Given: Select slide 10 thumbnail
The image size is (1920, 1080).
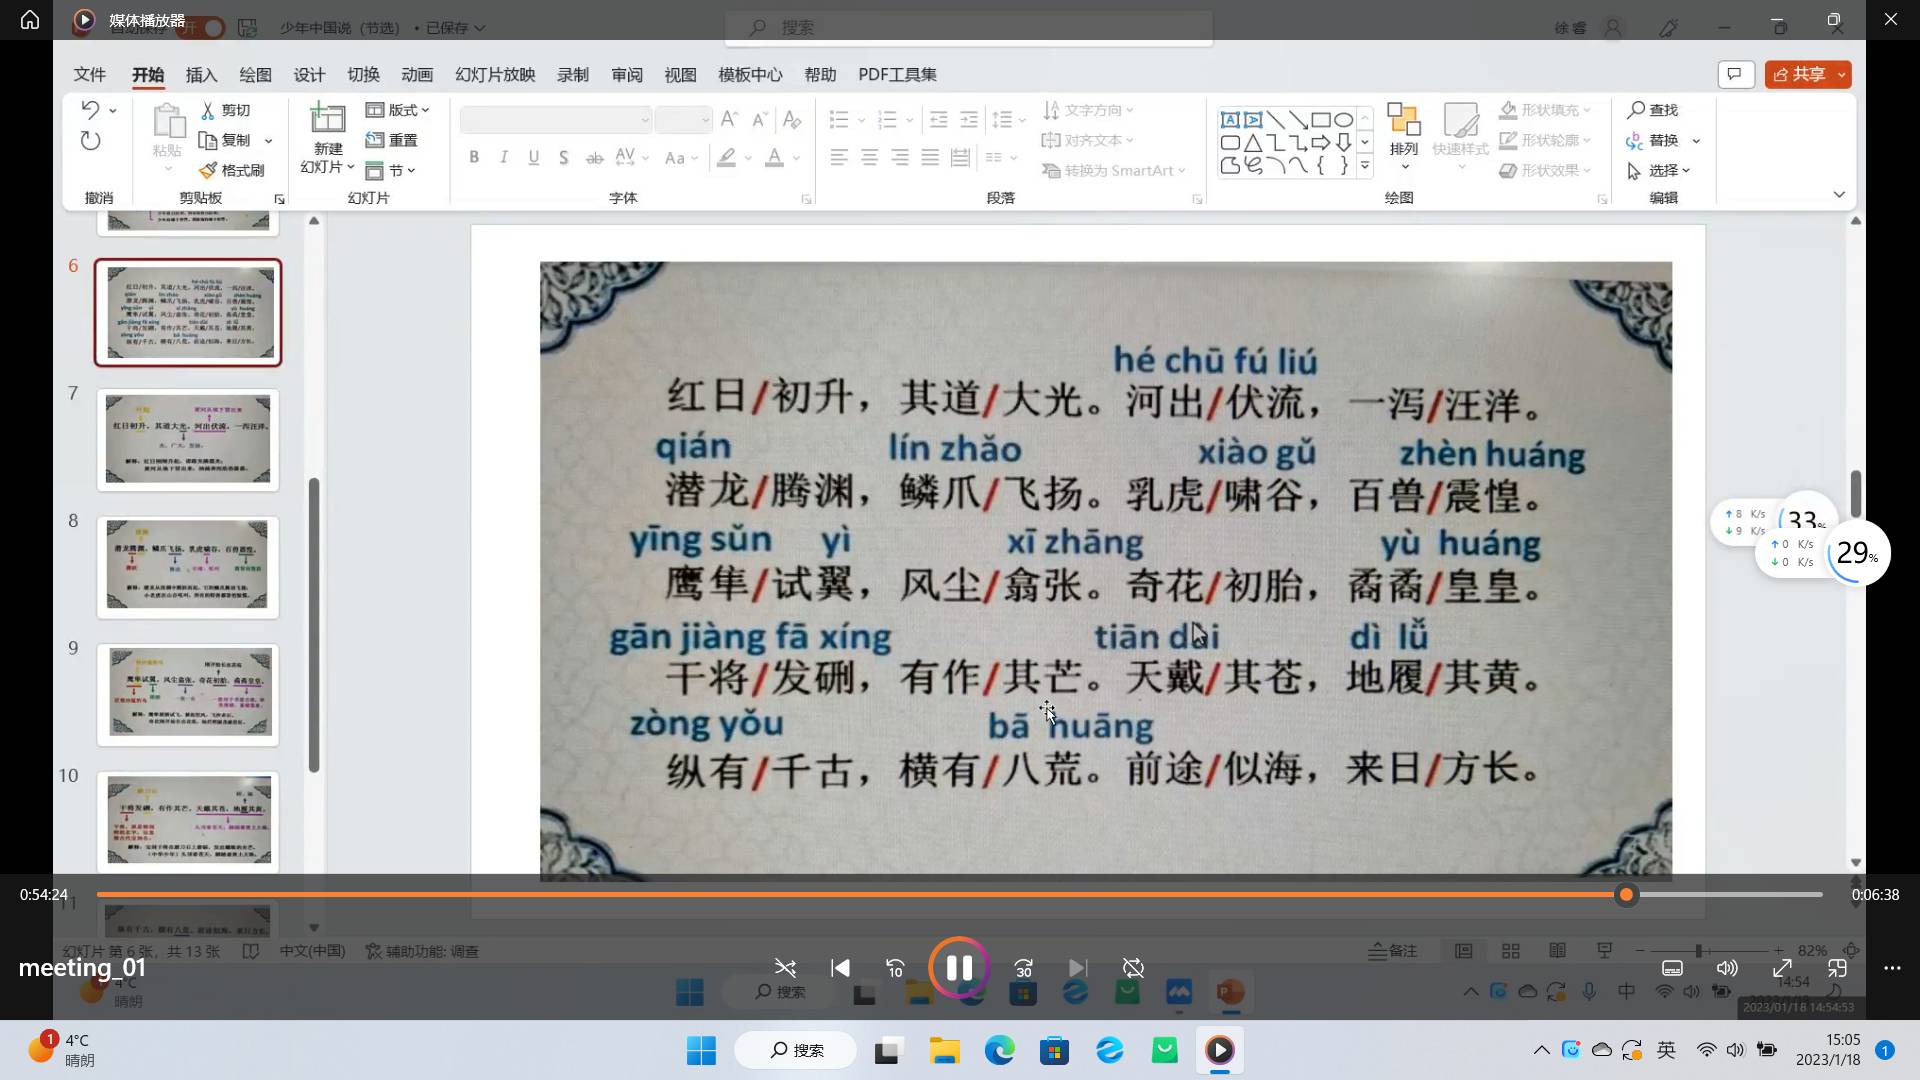Looking at the screenshot, I should tap(188, 821).
